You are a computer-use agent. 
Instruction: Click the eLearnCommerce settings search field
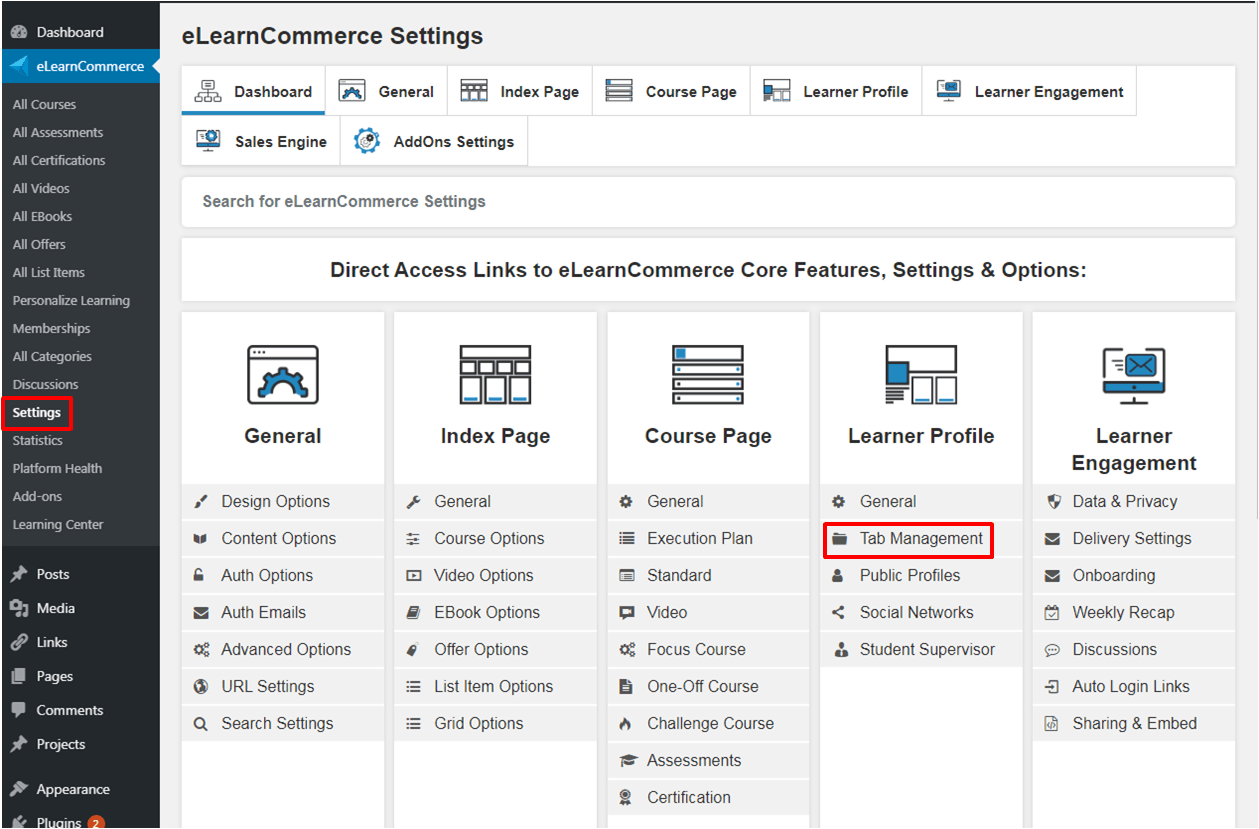[x=707, y=202]
